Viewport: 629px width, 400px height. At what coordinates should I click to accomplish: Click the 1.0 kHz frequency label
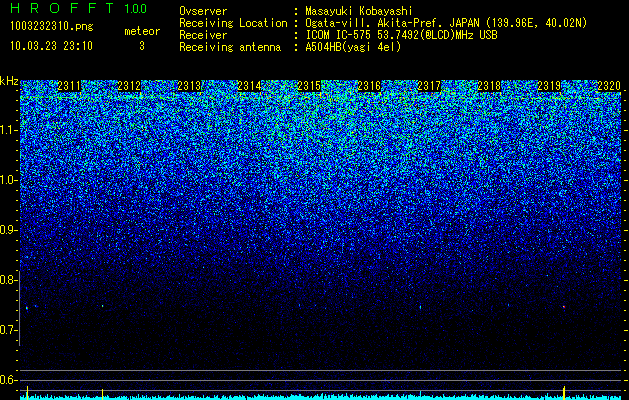coord(9,180)
